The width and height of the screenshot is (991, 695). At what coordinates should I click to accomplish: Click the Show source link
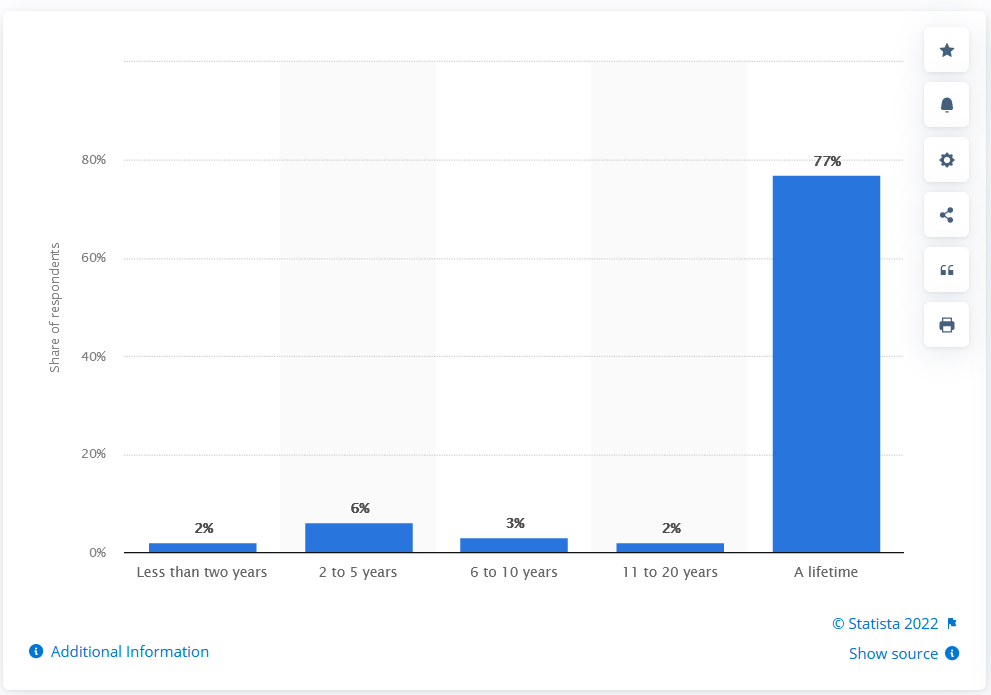pyautogui.click(x=893, y=653)
